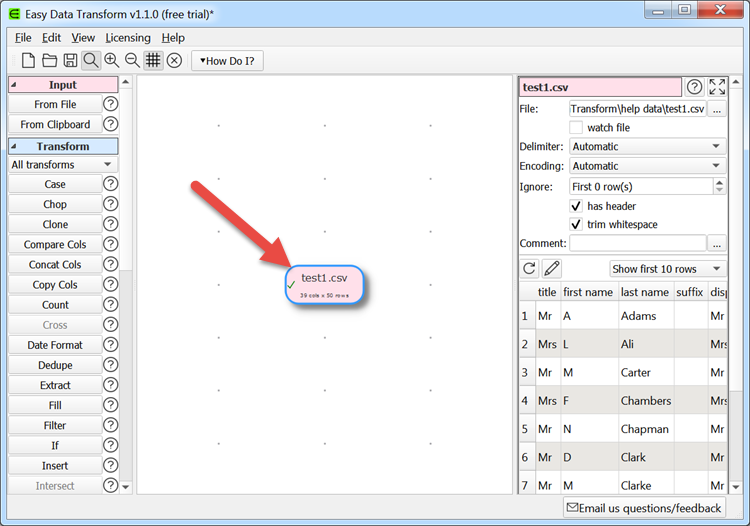Screen dimensions: 750x526
Task: Uncheck the has header checkbox
Action: tap(576, 206)
